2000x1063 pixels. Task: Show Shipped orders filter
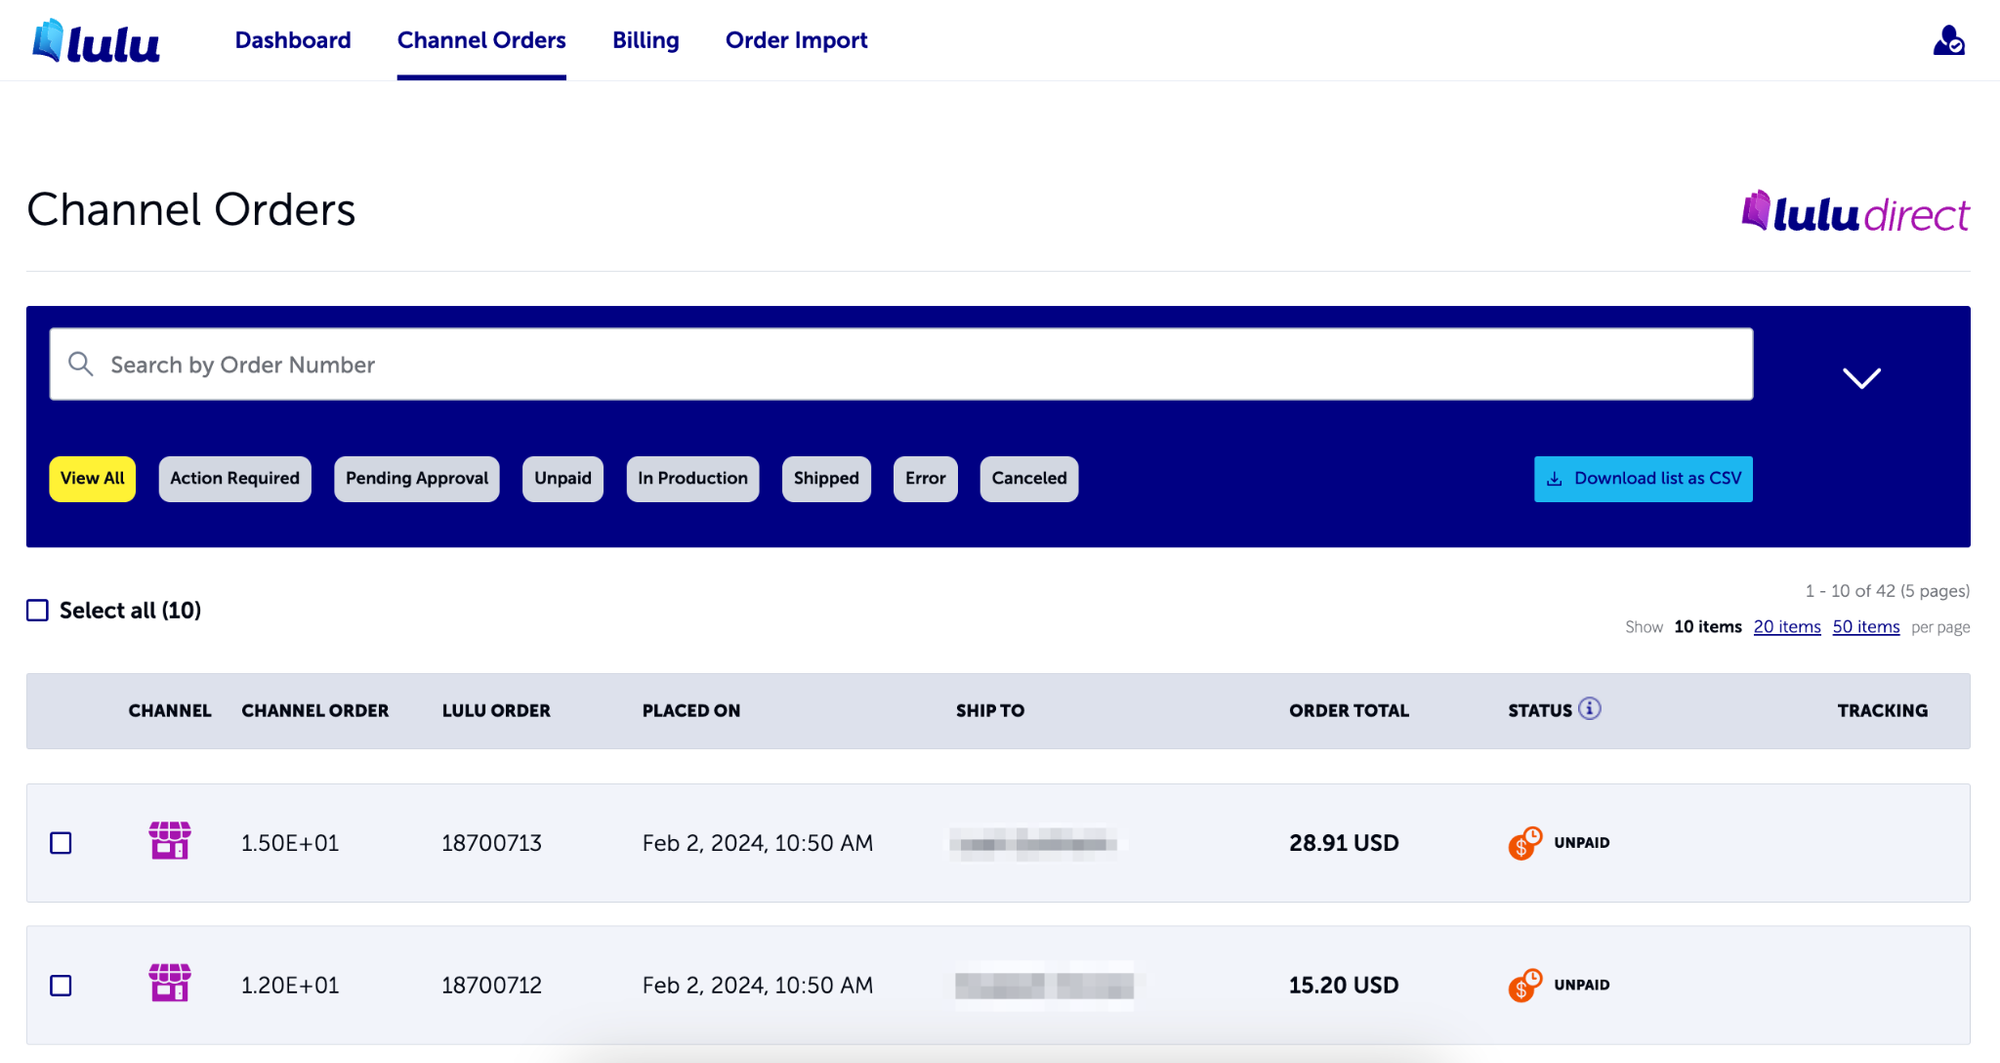[x=826, y=478]
